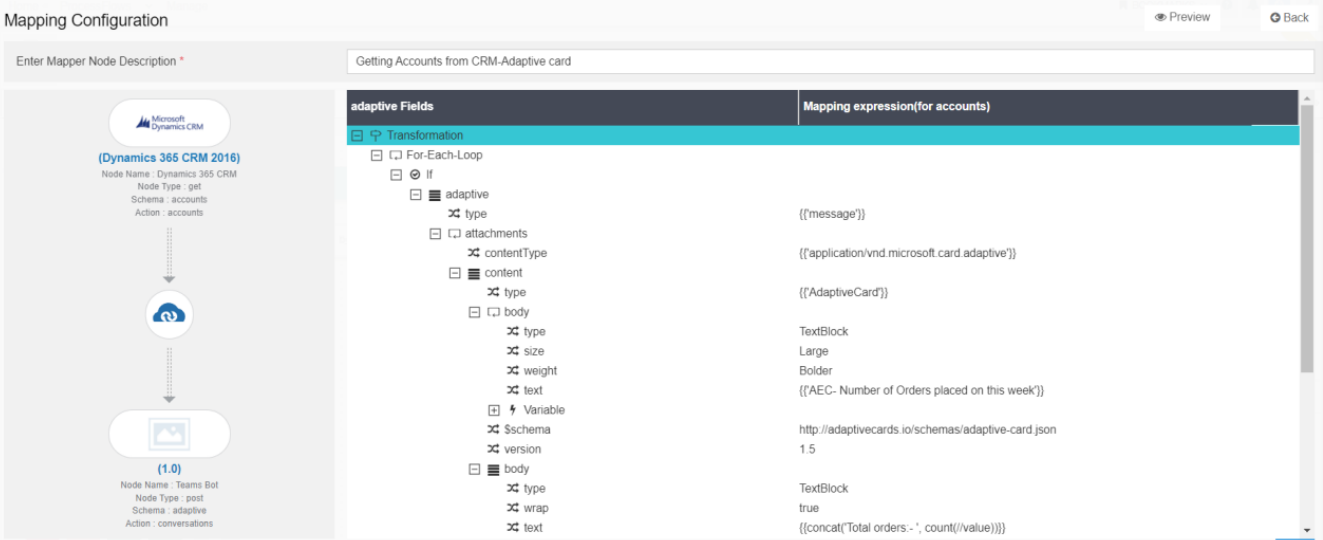Click the shuffle icon next to $schema
The image size is (1323, 540).
pos(493,429)
